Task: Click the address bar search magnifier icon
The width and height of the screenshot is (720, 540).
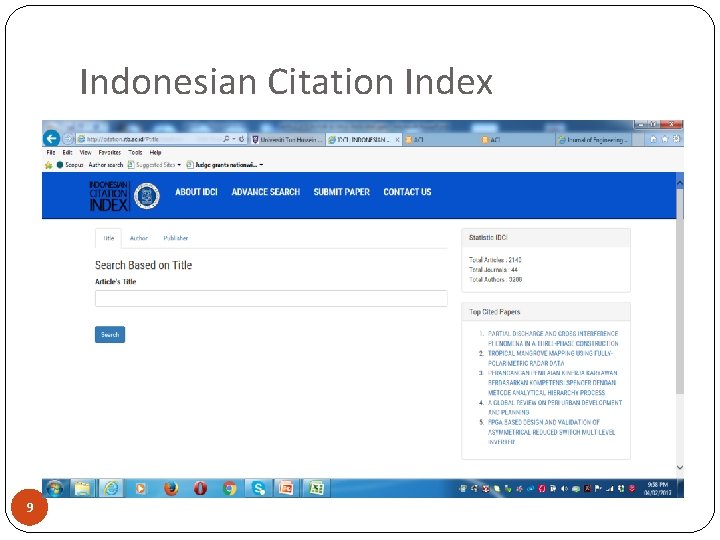Action: 226,139
